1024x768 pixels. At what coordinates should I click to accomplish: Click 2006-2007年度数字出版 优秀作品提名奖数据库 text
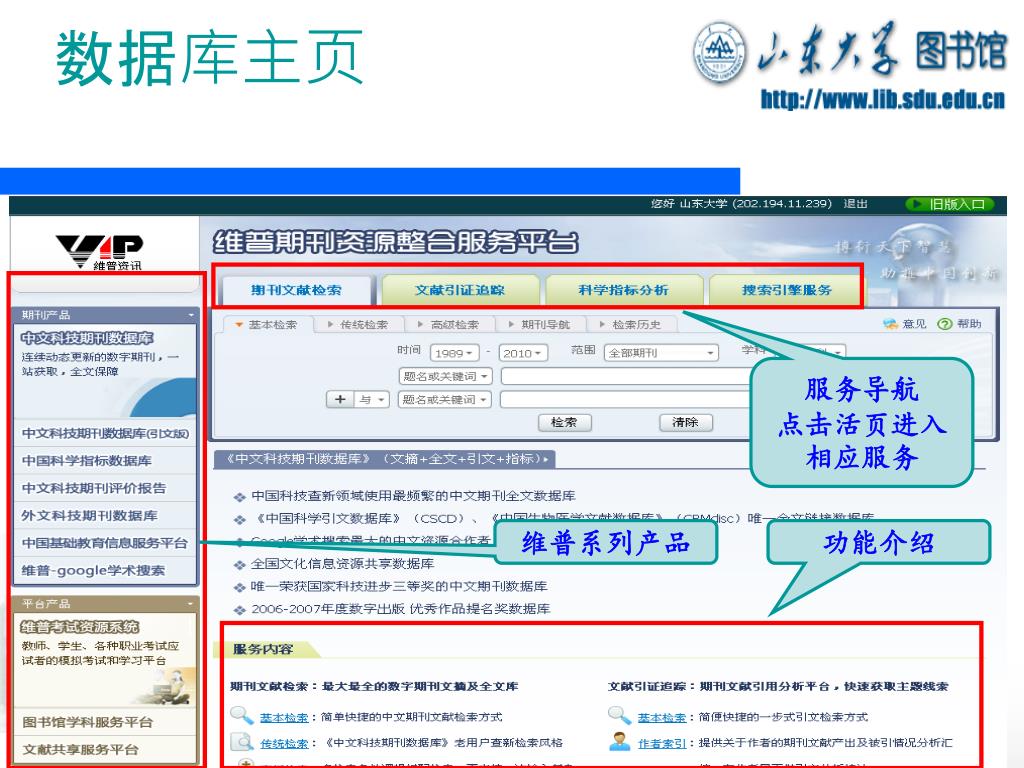point(400,609)
